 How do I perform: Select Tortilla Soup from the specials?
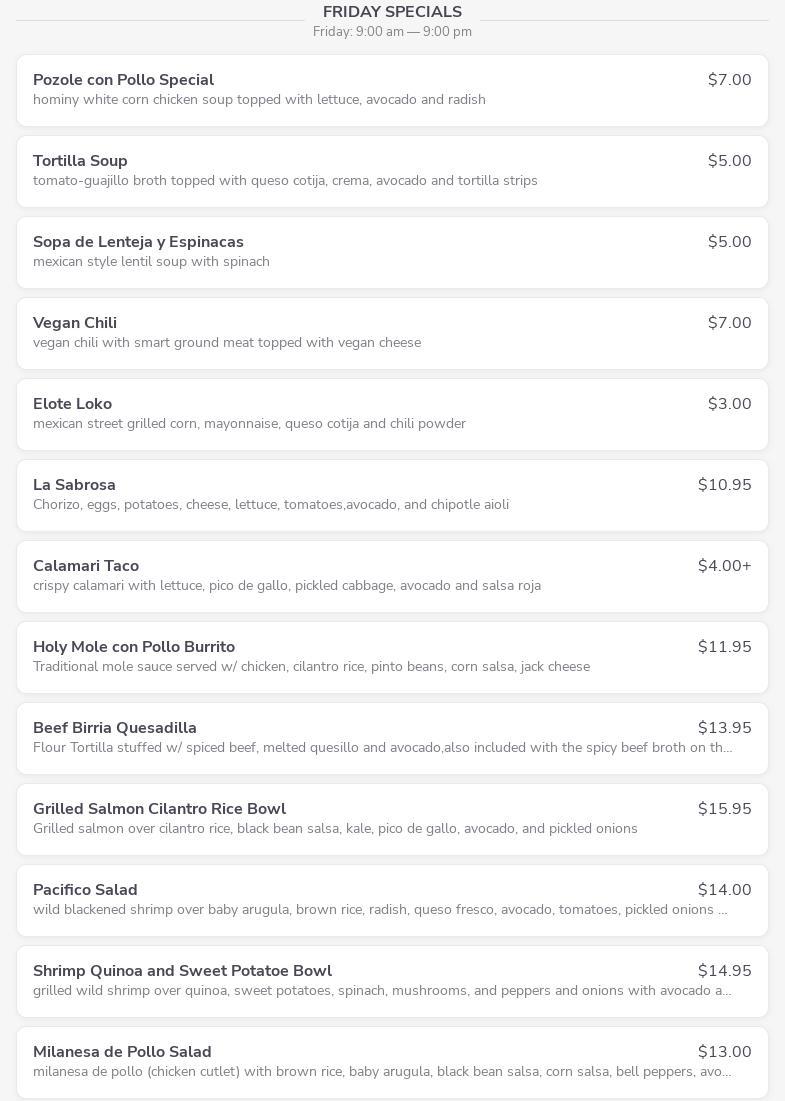coord(80,161)
